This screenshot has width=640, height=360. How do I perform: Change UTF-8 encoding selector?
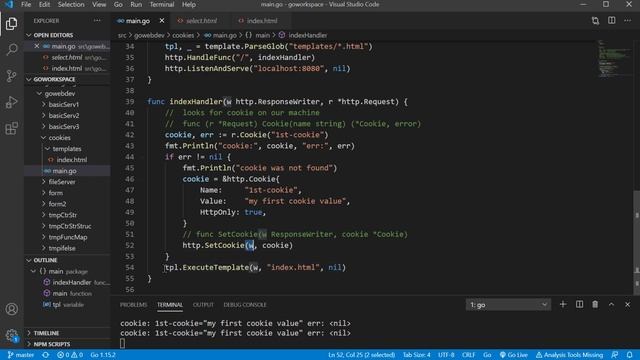pyautogui.click(x=446, y=355)
